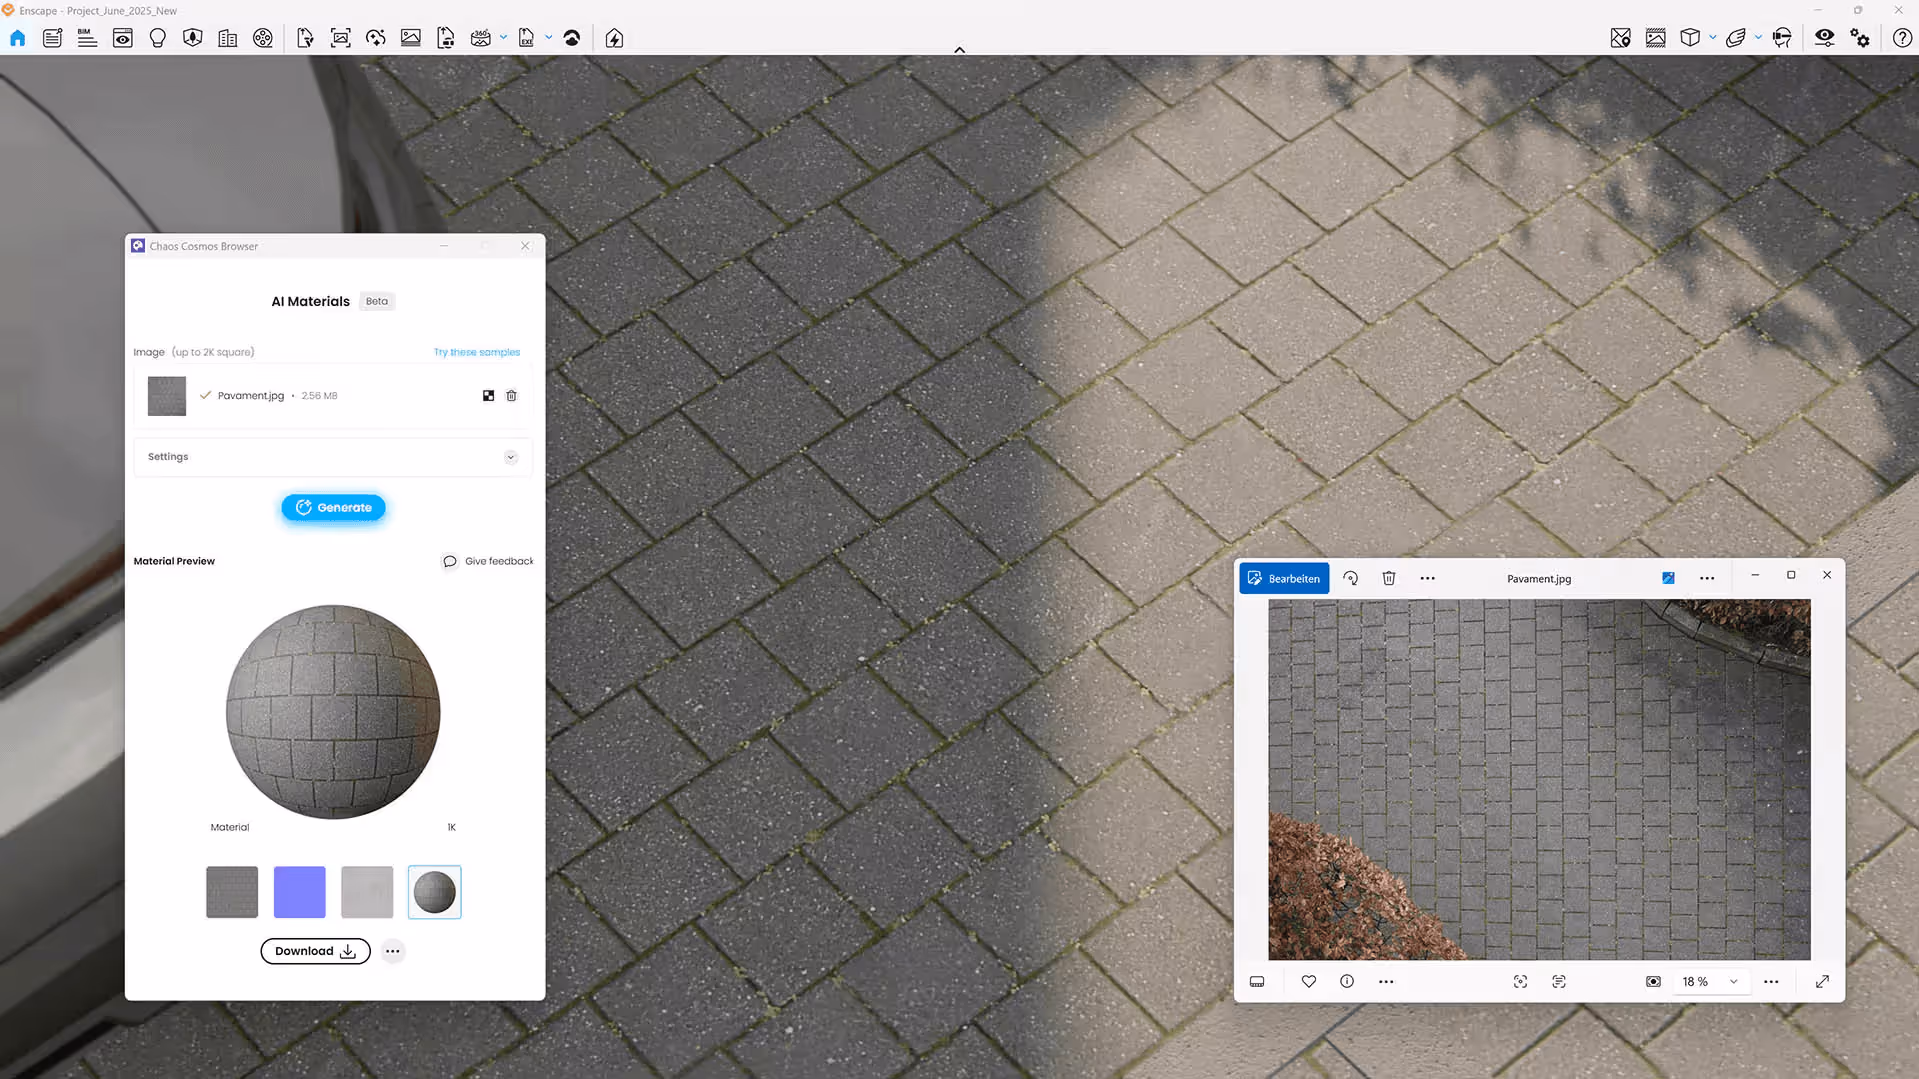Expand the Settings section chevron
Viewport: 1919px width, 1079px height.
coord(510,457)
